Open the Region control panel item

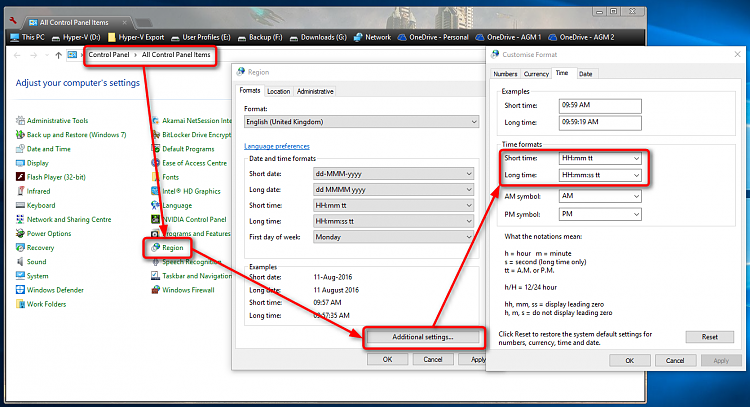tap(175, 246)
